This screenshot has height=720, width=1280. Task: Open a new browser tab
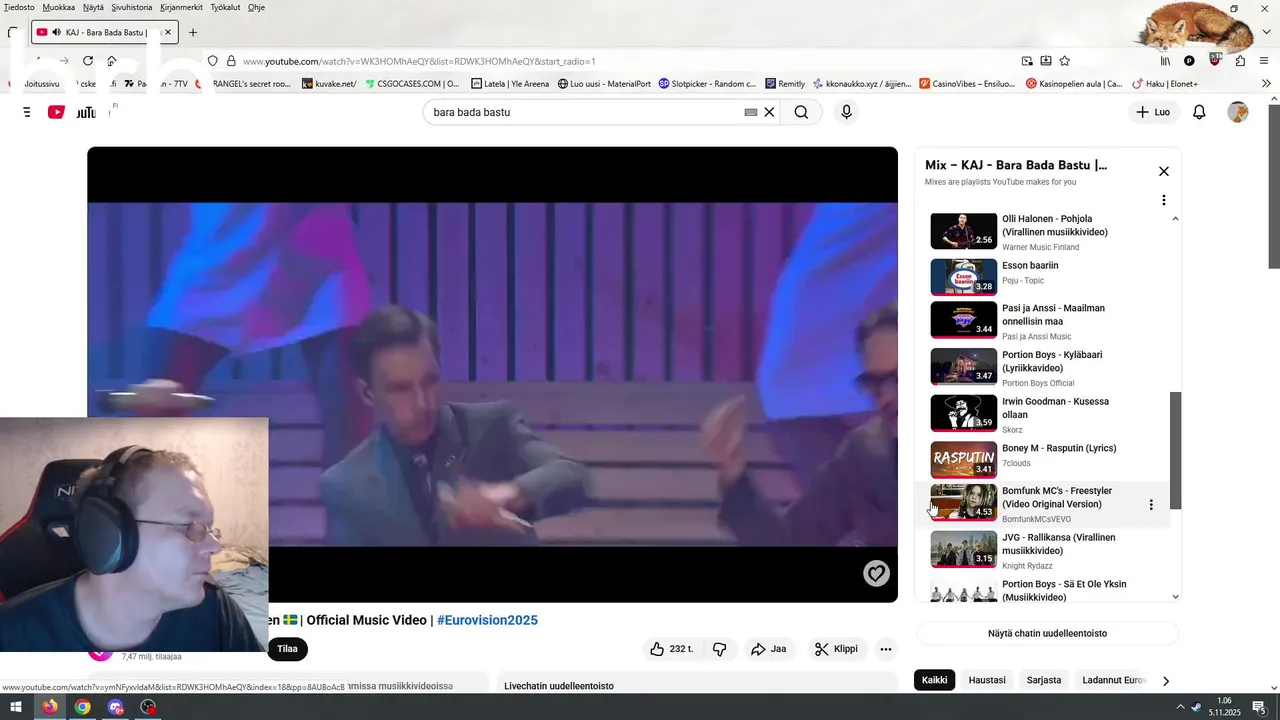pos(193,32)
